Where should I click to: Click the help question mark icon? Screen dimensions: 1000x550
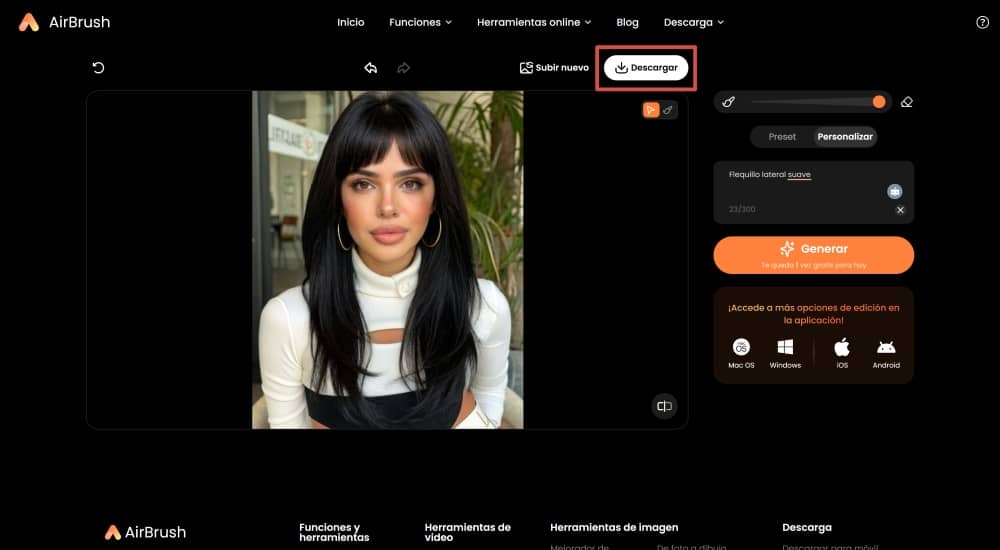tap(982, 22)
